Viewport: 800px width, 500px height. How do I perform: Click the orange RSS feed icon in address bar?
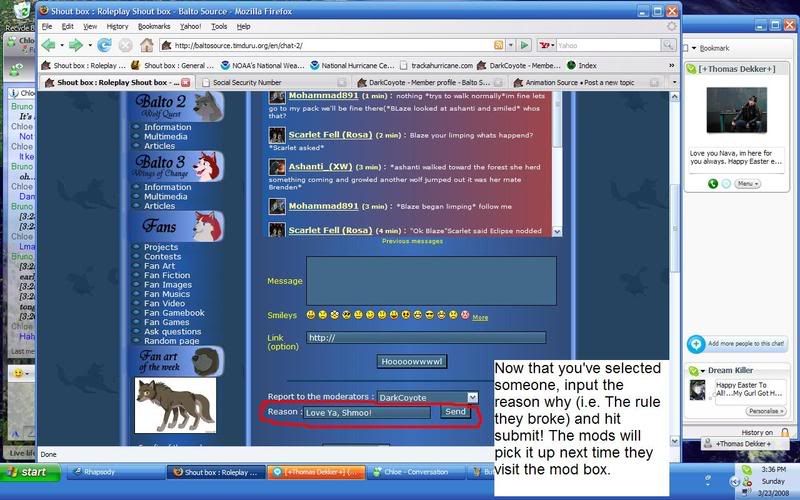click(498, 45)
